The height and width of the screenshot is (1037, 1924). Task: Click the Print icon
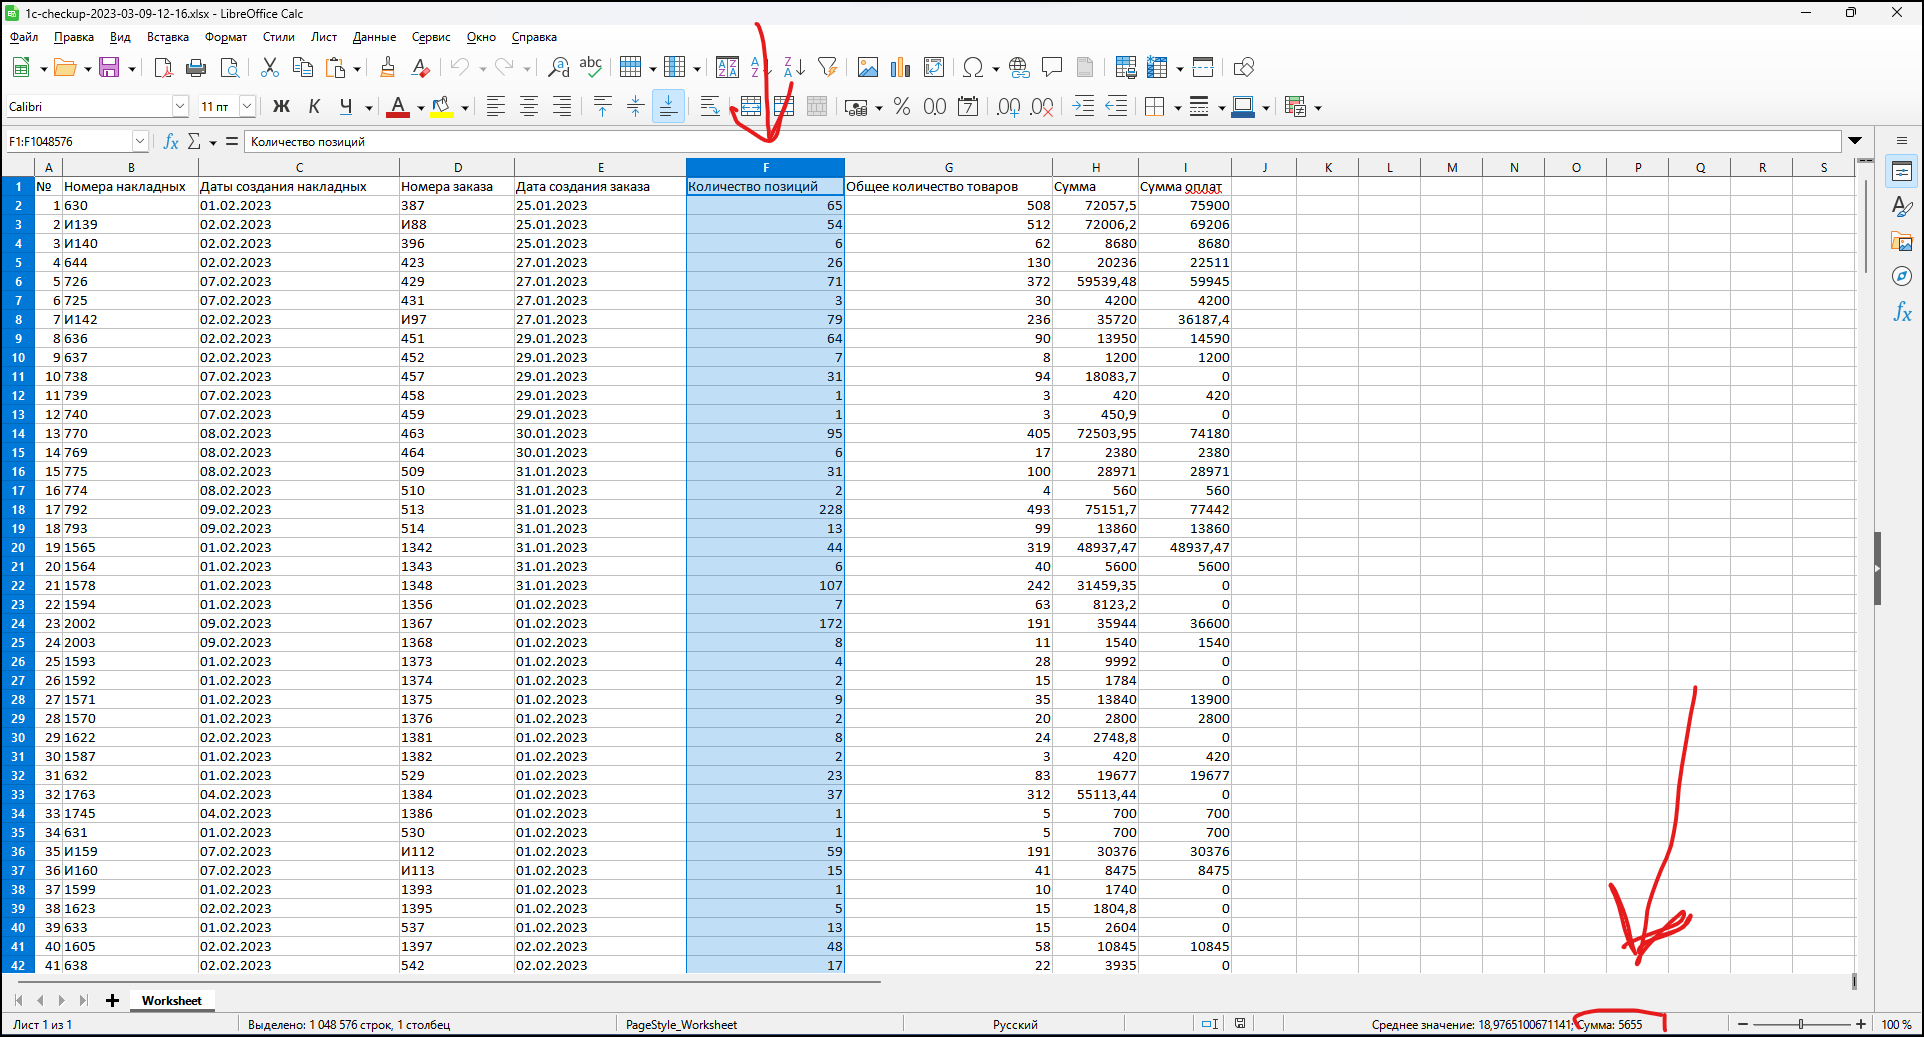click(196, 68)
